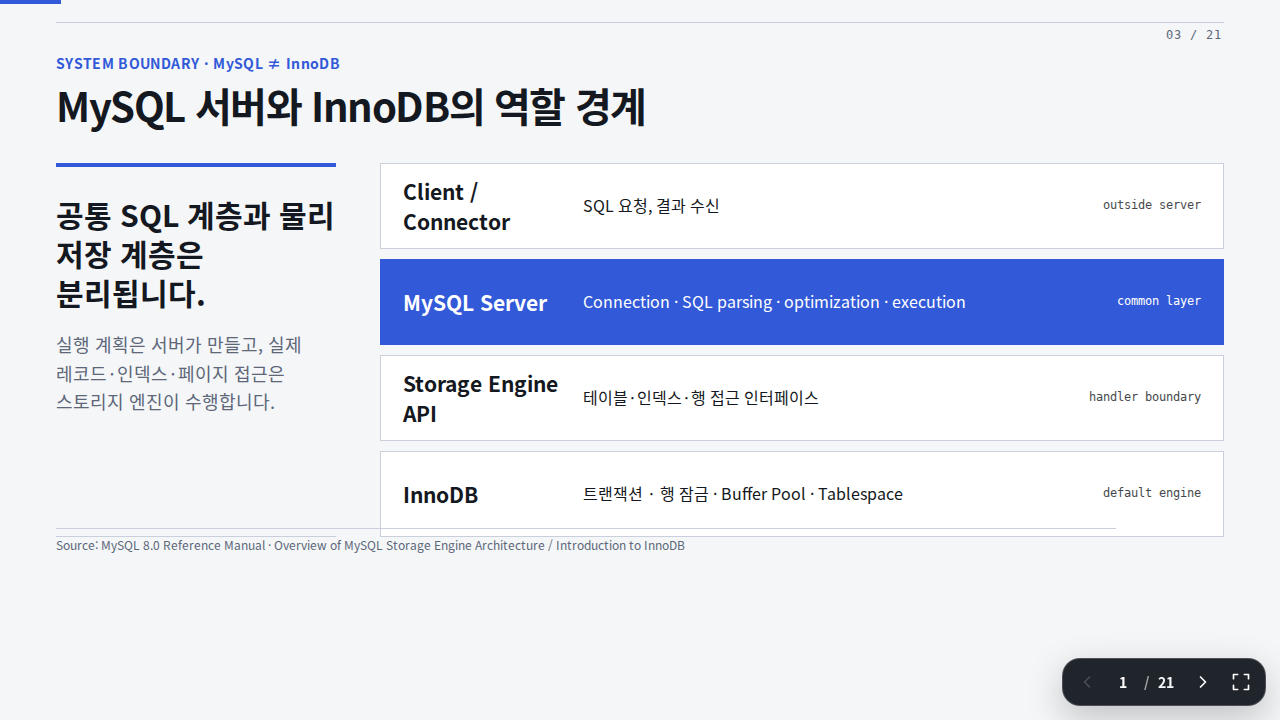Viewport: 1280px width, 720px height.
Task: Click the slide title 'MySQL 서버와 InnoDB의 역할 경계'
Action: point(351,108)
